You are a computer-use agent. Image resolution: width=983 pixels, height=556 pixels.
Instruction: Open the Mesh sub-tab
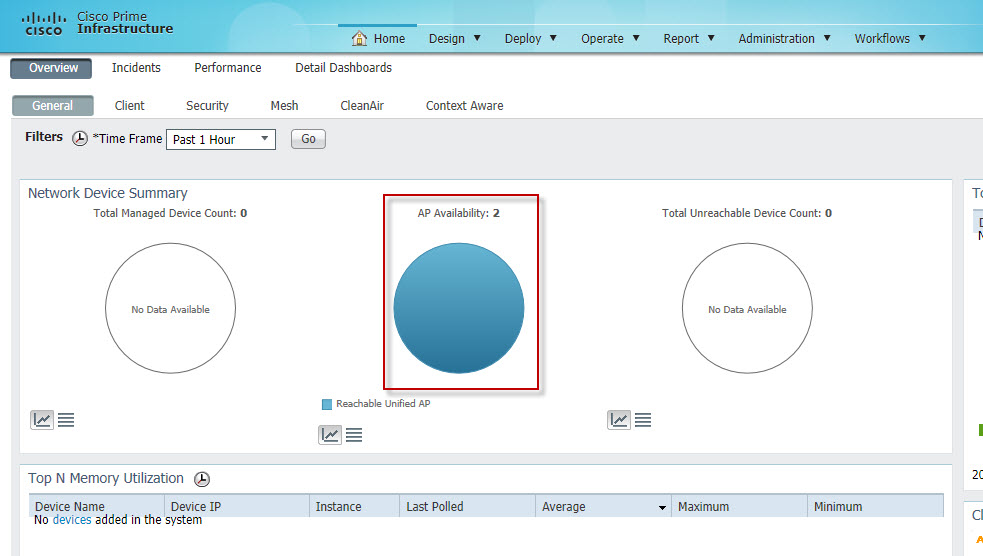tap(284, 105)
